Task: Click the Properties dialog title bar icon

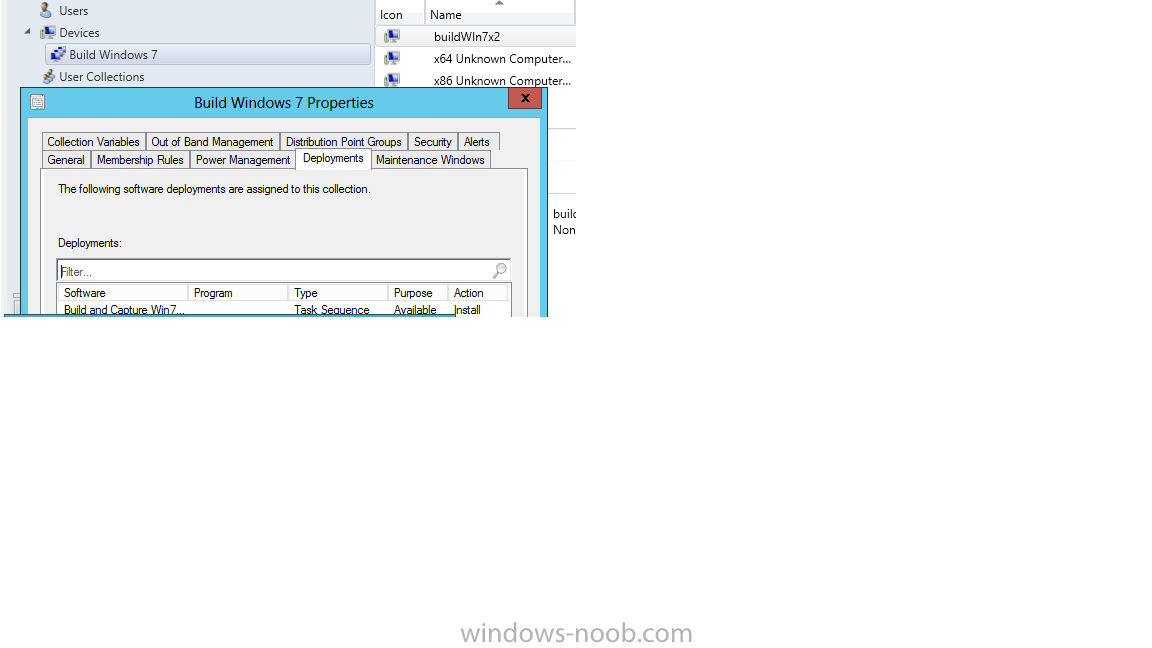Action: pos(37,103)
